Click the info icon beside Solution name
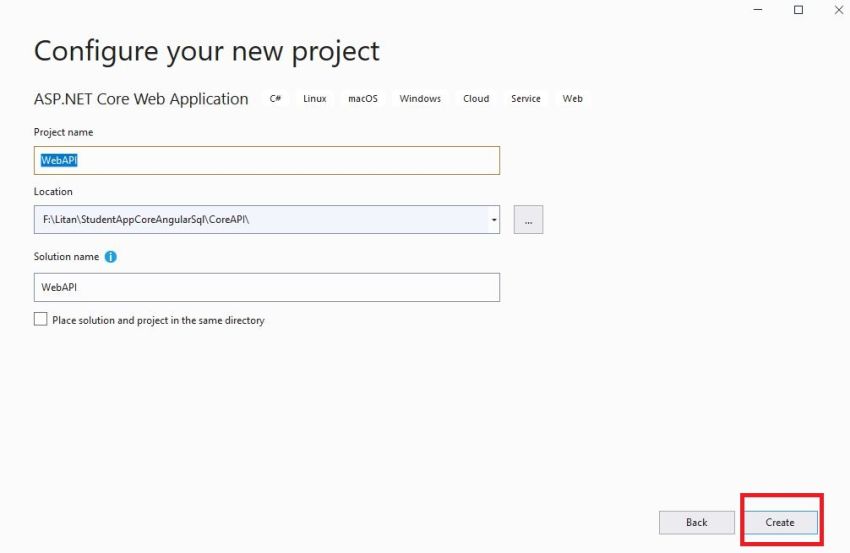The width and height of the screenshot is (850, 553). (x=110, y=257)
